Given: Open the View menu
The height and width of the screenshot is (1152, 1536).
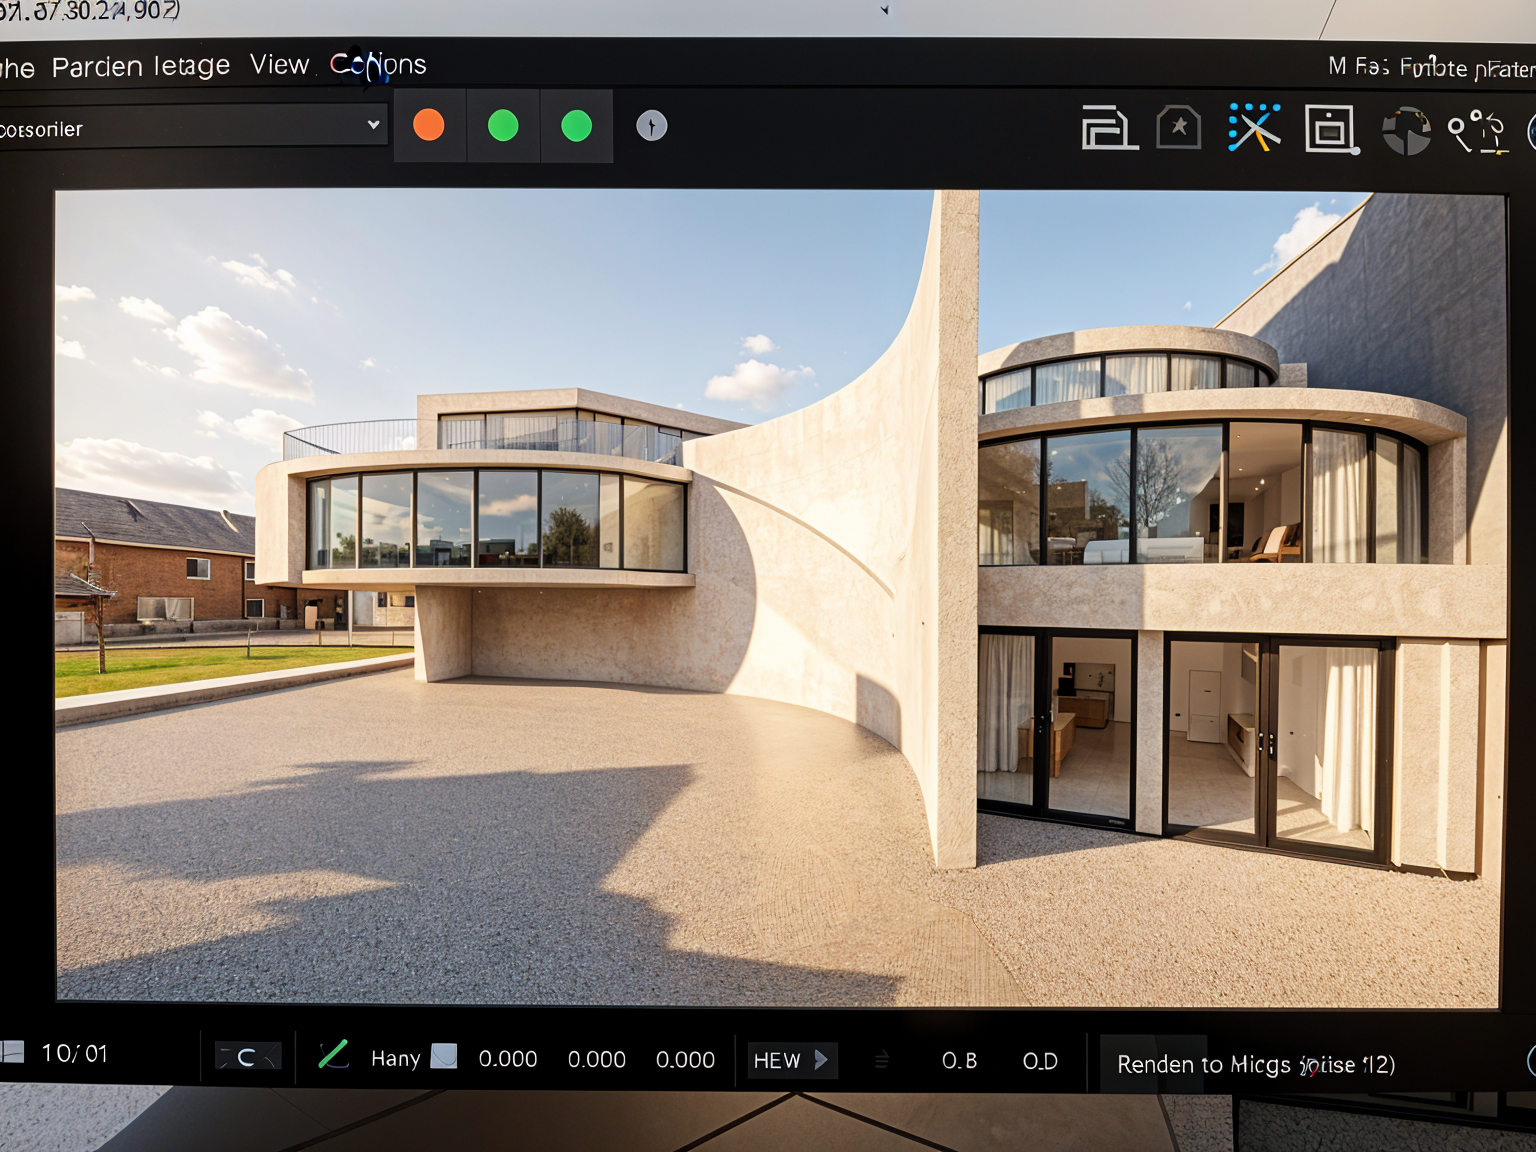Looking at the screenshot, I should pos(279,65).
